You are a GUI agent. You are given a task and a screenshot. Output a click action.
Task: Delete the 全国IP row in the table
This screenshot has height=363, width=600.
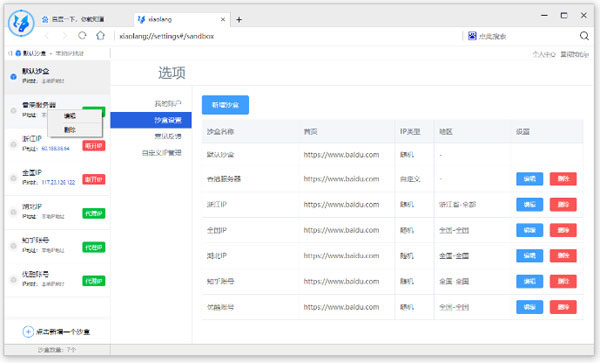(563, 230)
